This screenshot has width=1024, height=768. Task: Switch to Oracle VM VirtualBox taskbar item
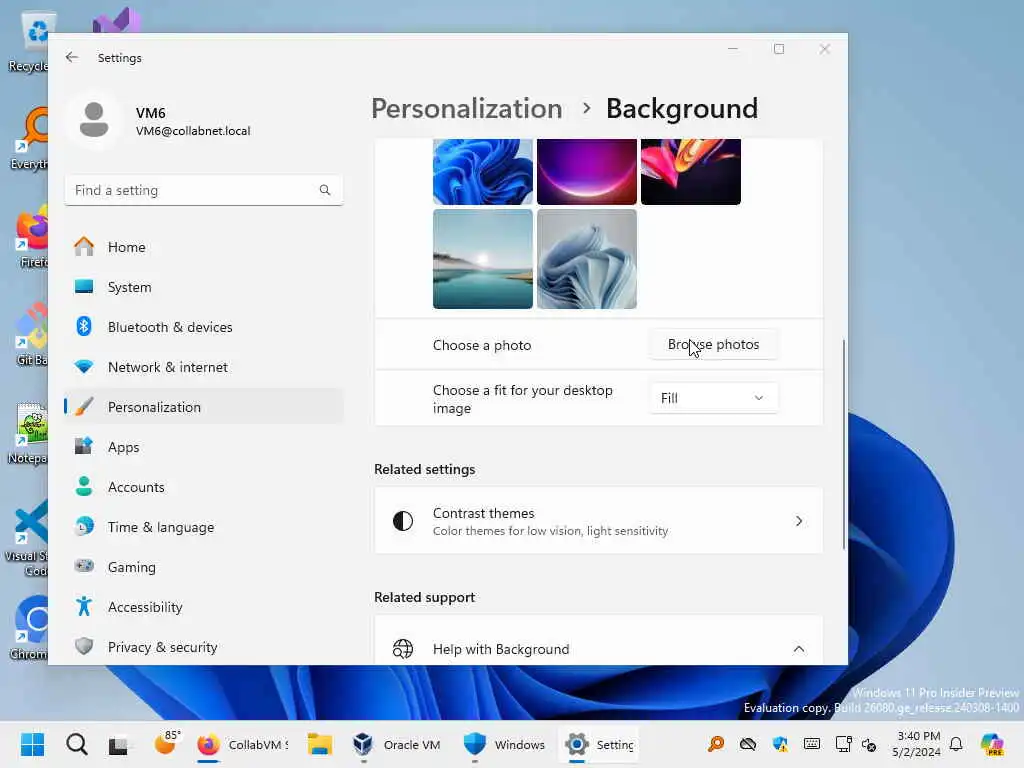coord(396,744)
